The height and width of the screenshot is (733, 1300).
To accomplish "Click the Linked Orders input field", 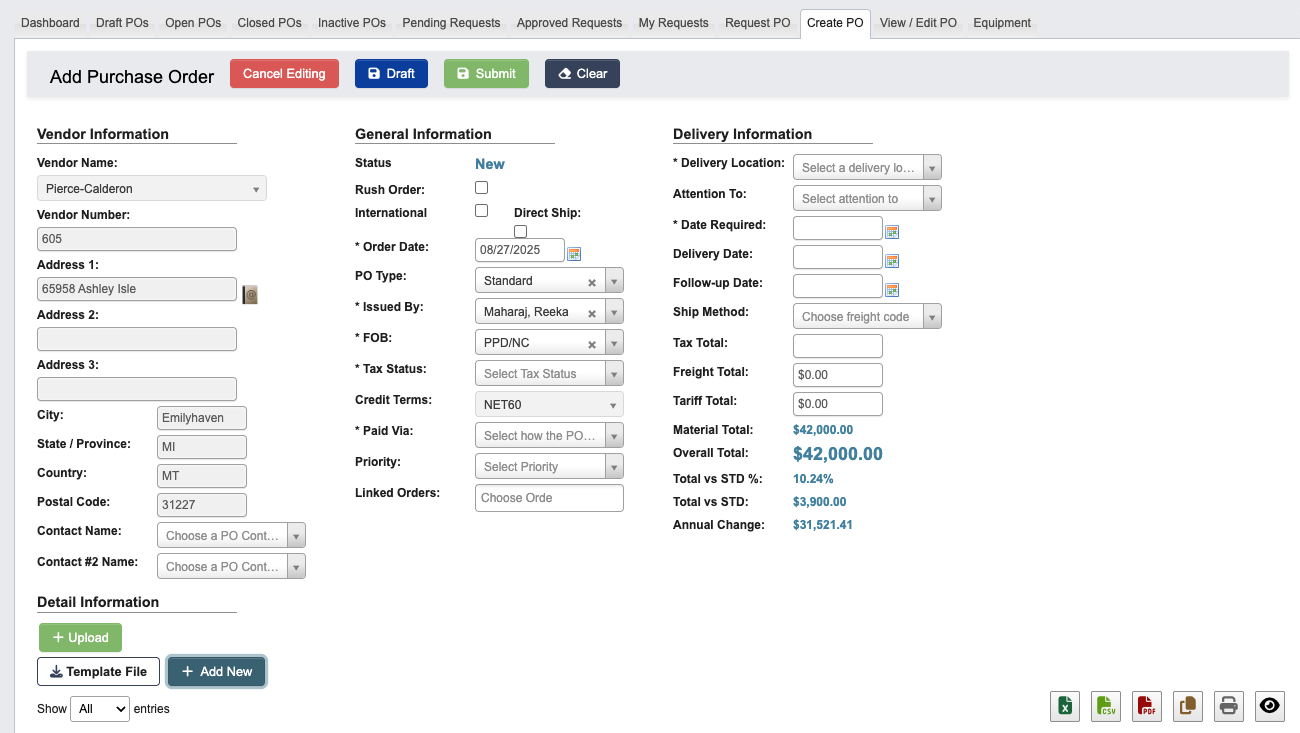I will 549,498.
